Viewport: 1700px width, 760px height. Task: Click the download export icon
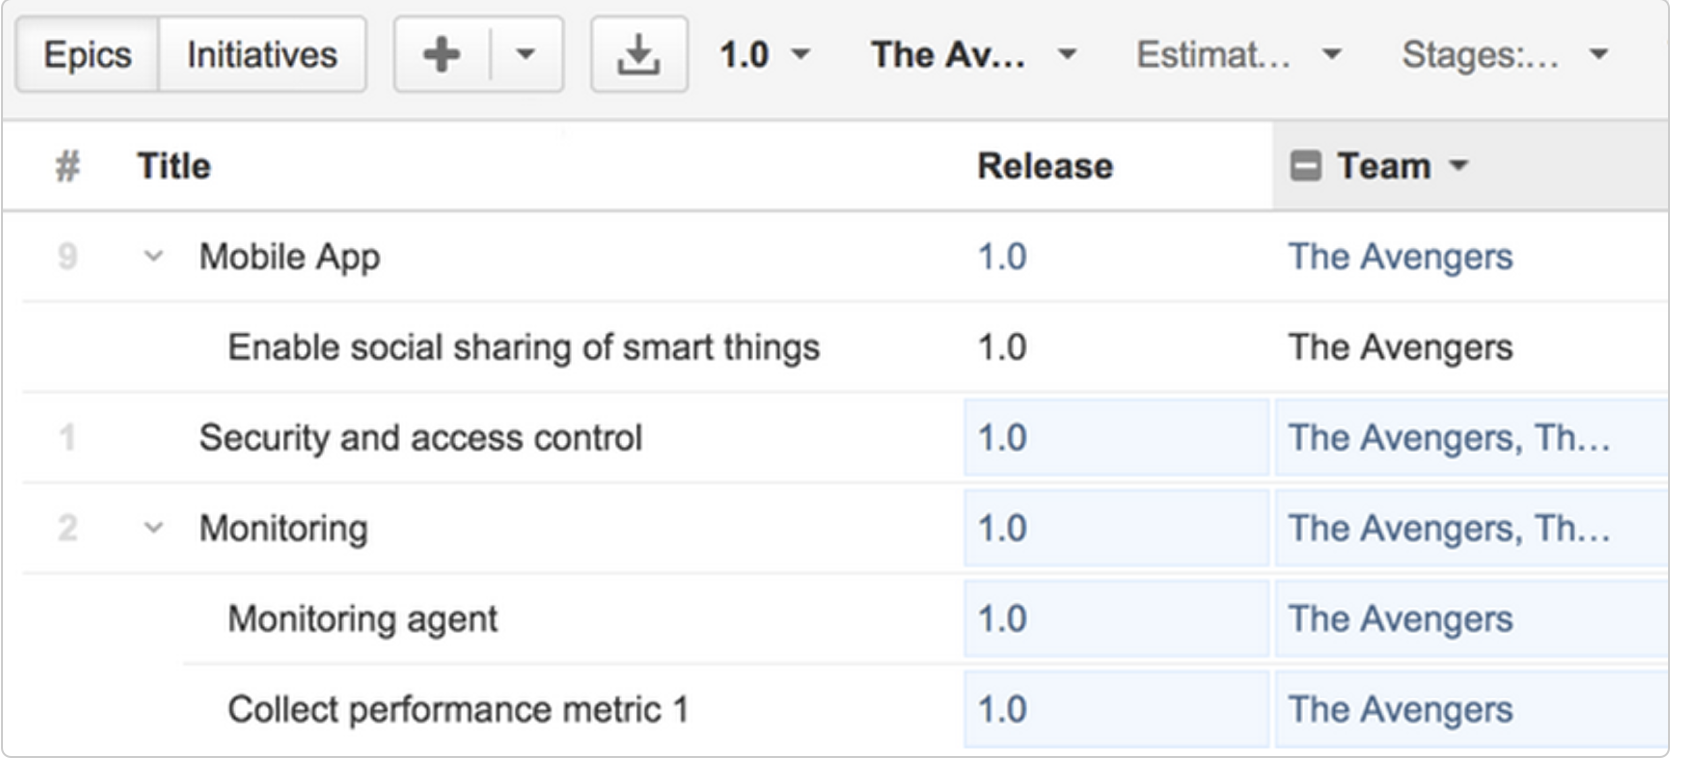tap(638, 54)
